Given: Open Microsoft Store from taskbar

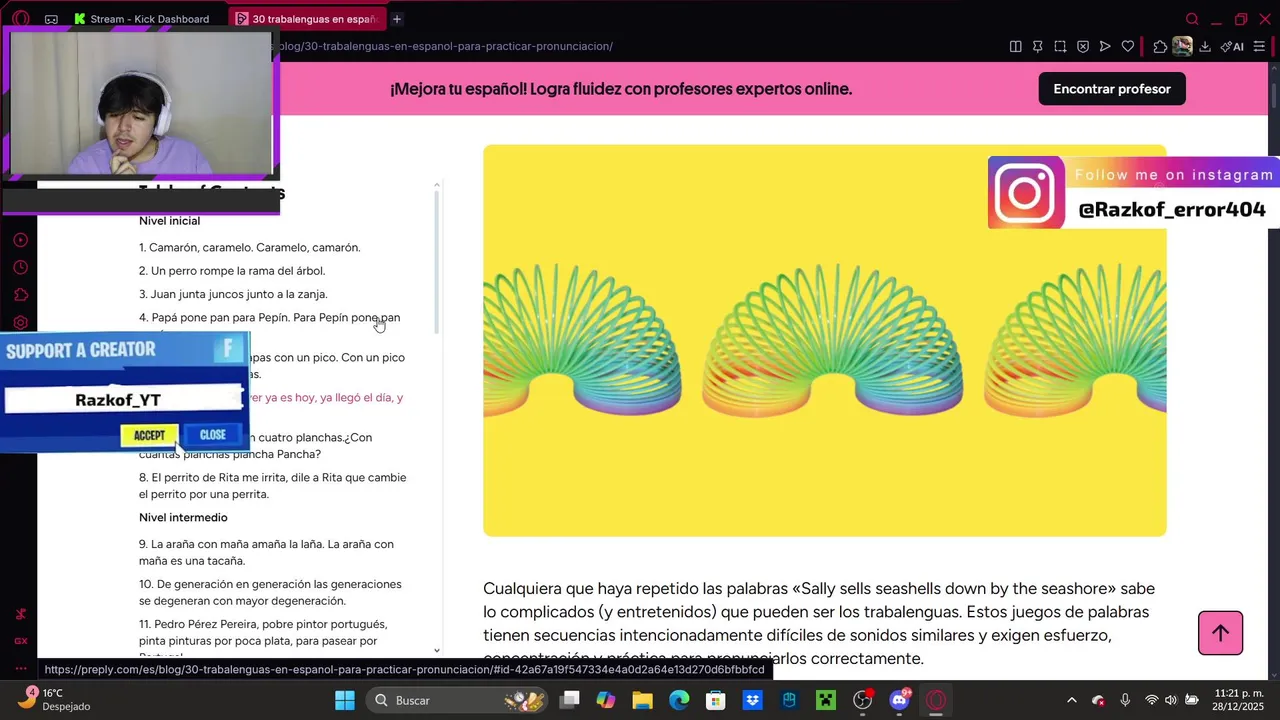Looking at the screenshot, I should (x=715, y=700).
